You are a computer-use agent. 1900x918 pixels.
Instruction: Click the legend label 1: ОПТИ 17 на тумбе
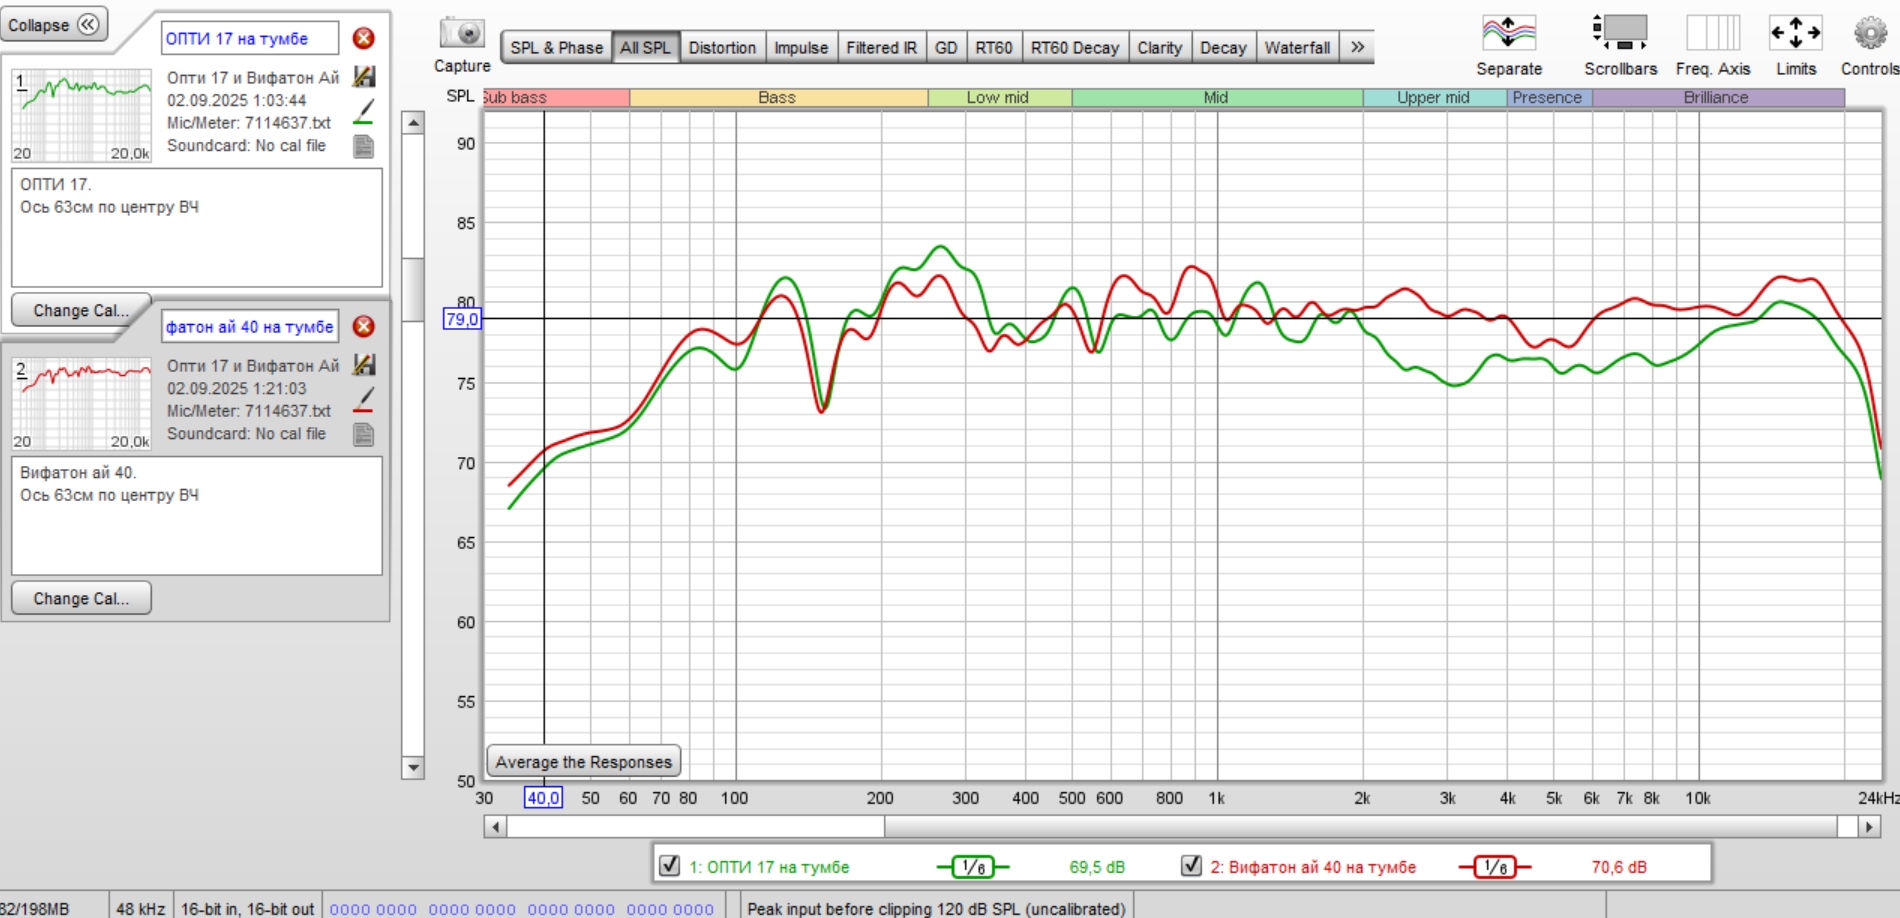point(769,867)
